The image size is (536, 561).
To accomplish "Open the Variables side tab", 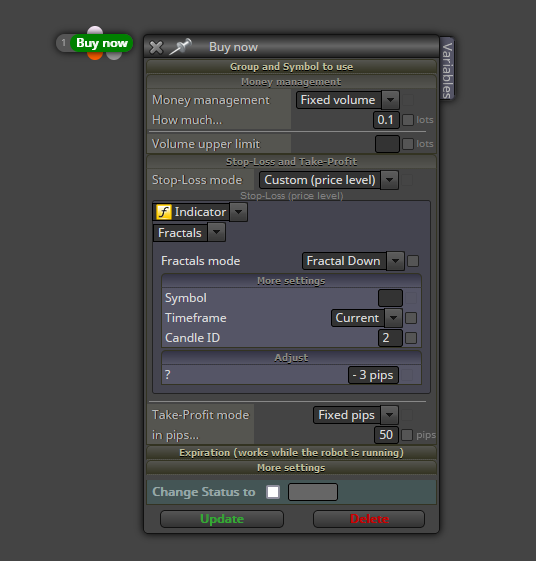I will tap(447, 69).
